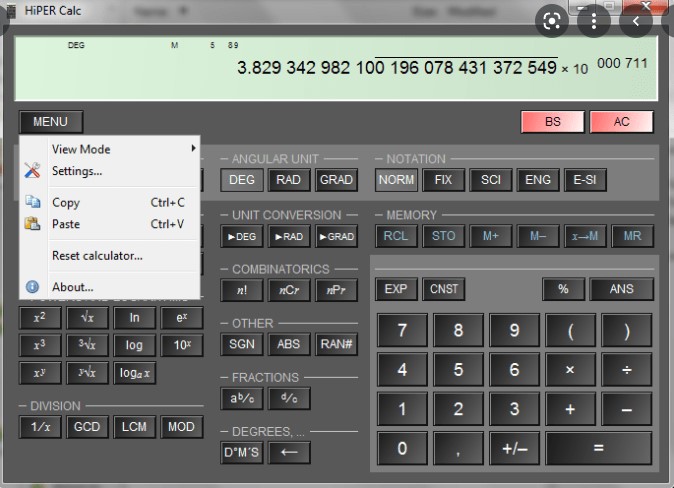This screenshot has width=674, height=488.
Task: Click the wrench Settings icon
Action: point(32,170)
